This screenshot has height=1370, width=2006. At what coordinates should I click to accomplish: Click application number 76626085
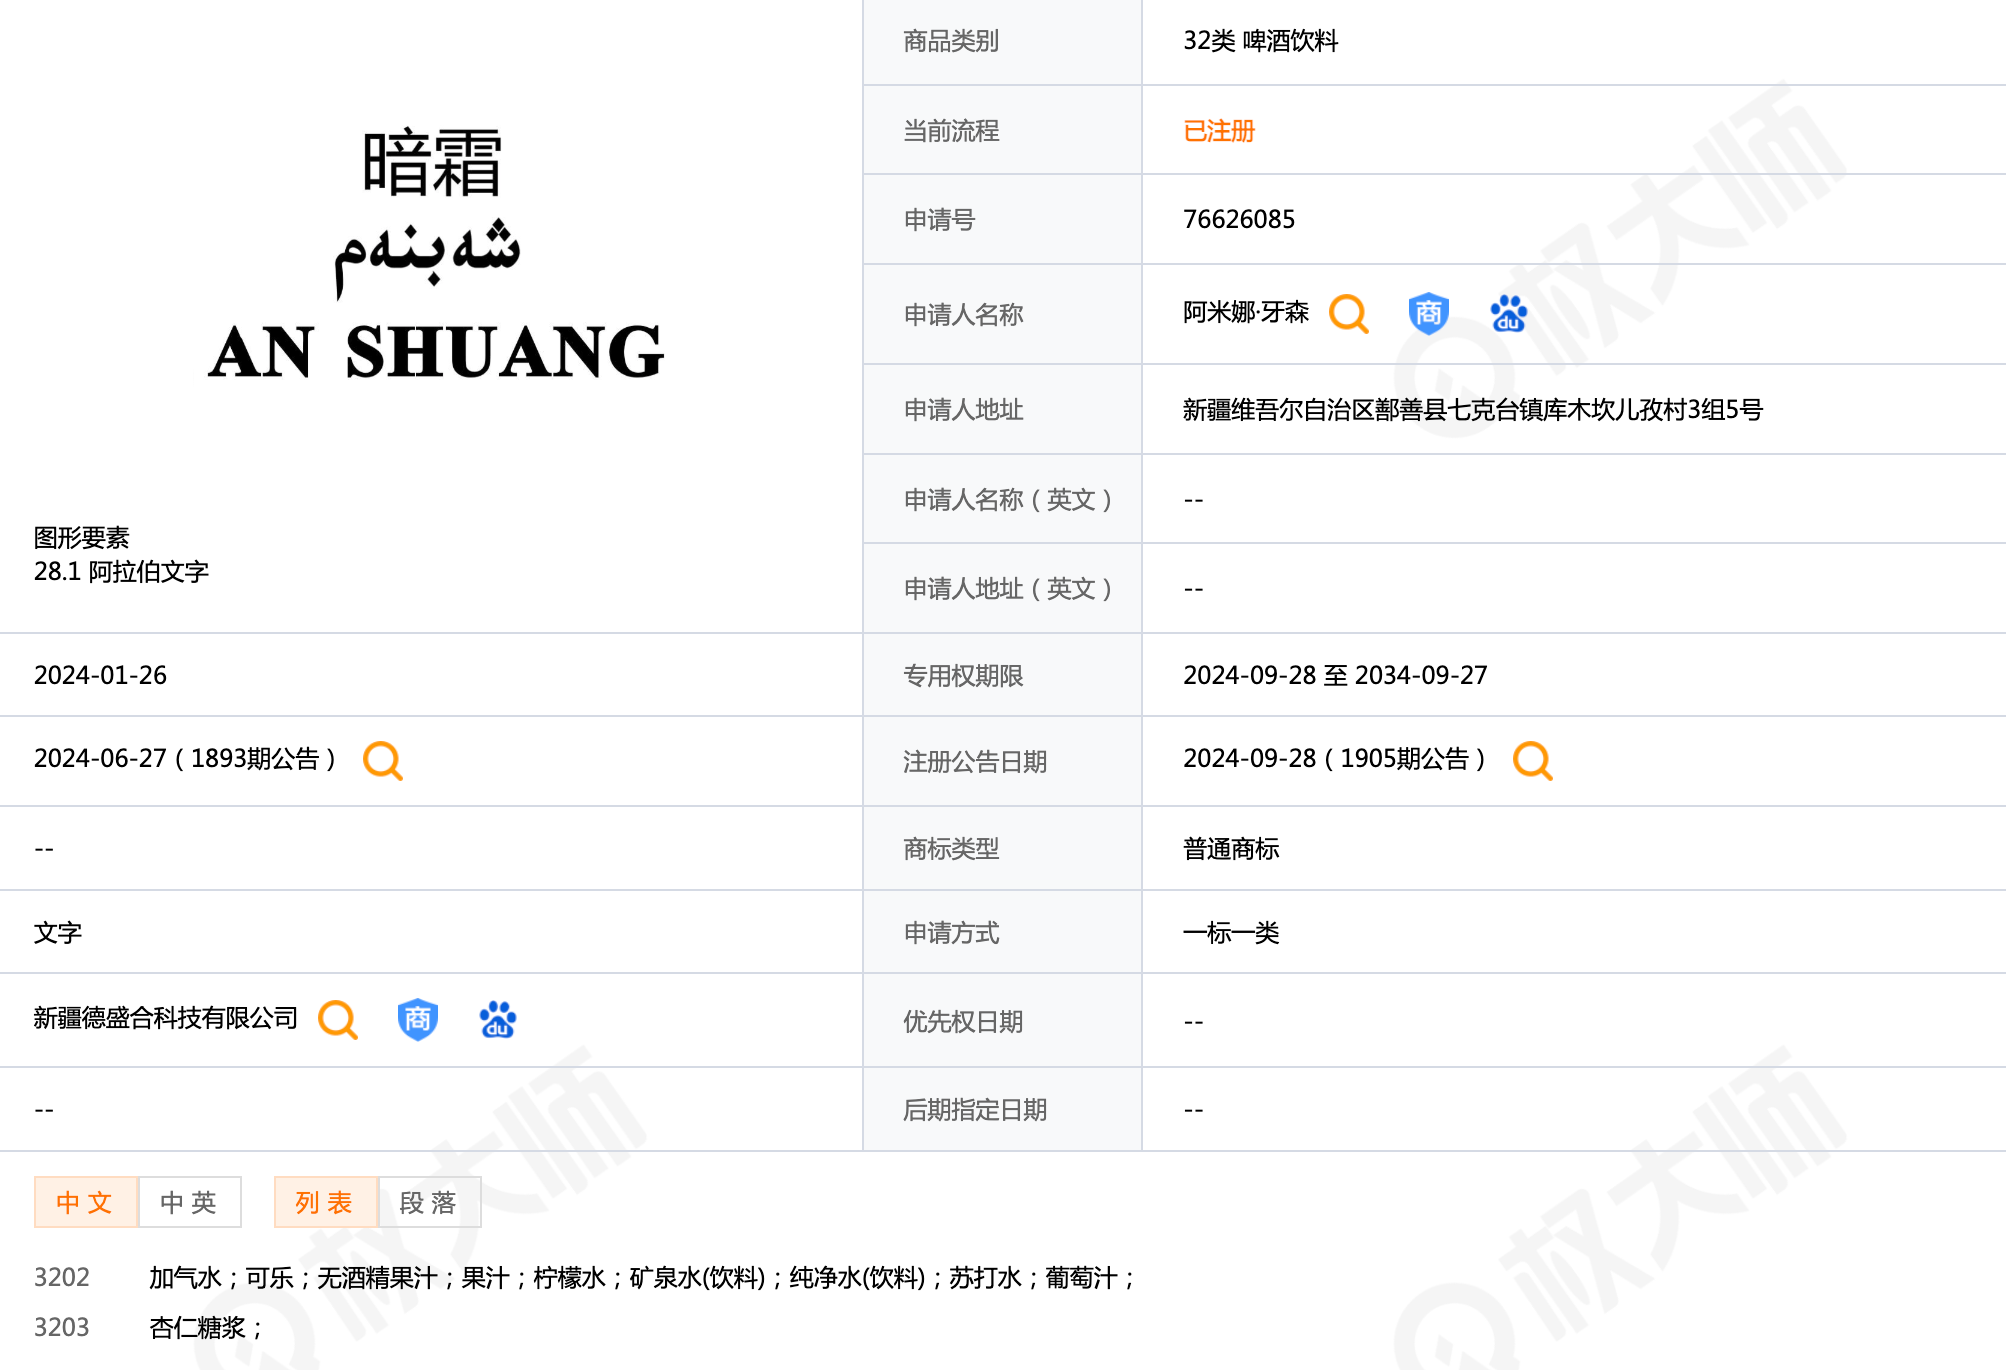point(1238,219)
